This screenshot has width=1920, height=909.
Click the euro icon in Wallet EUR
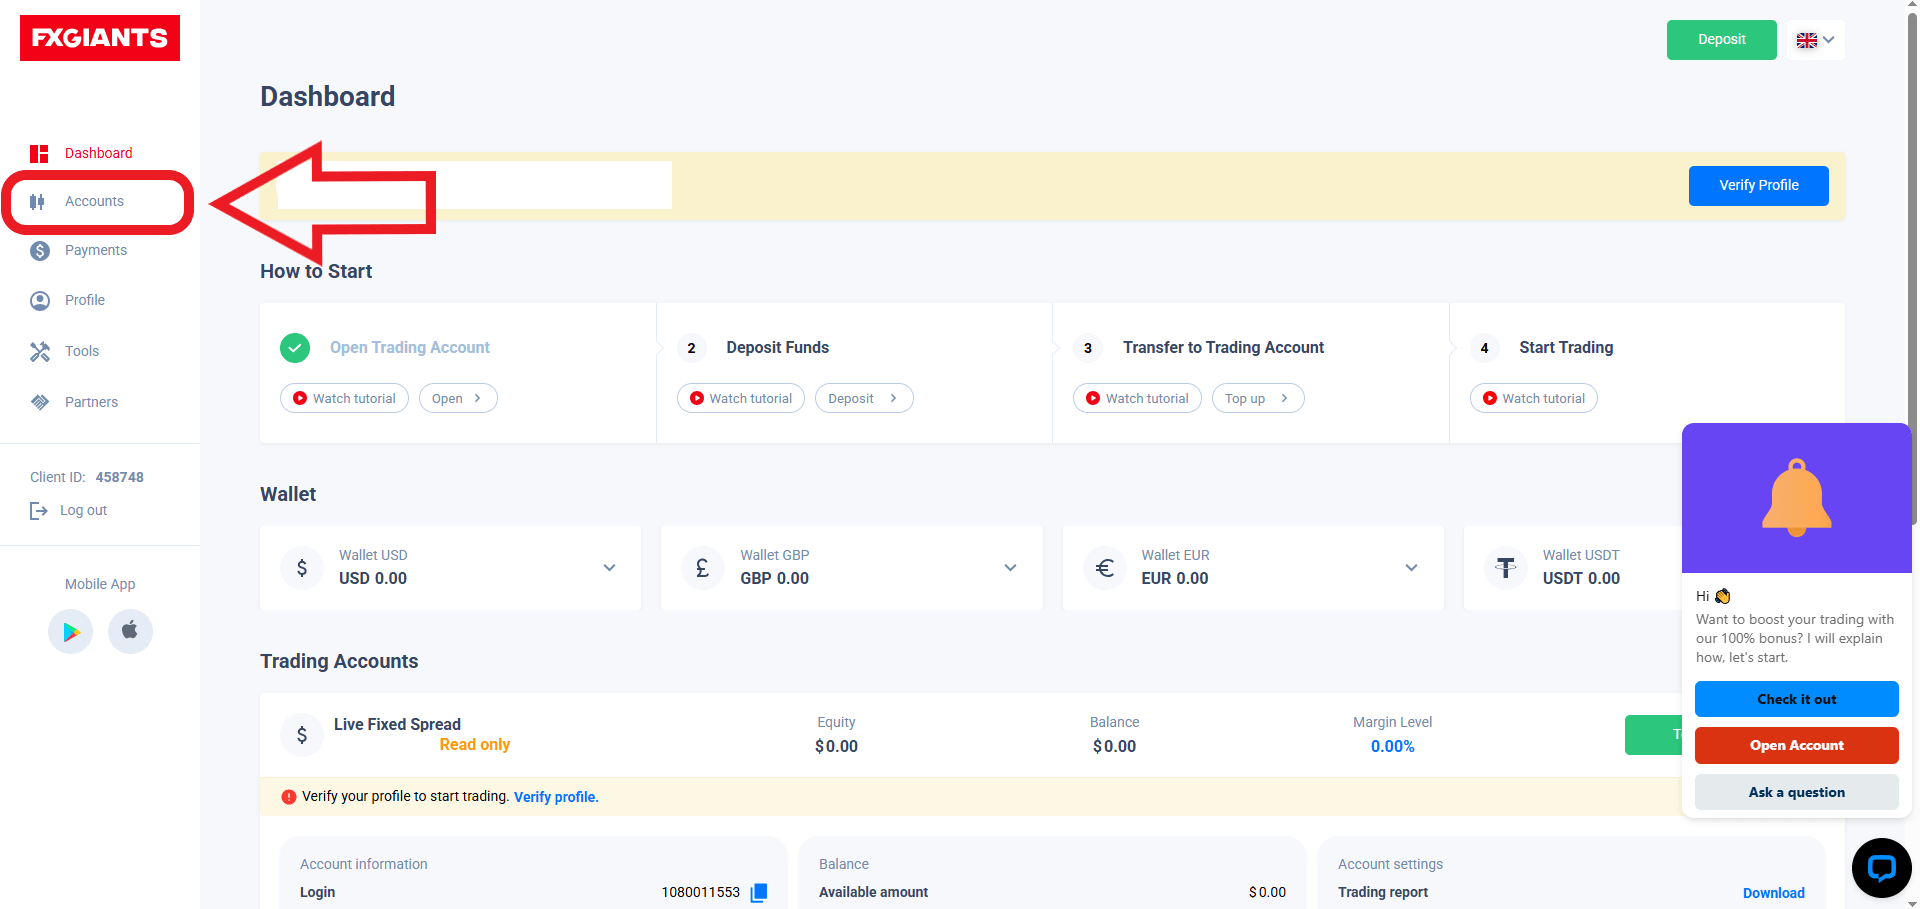[1105, 568]
